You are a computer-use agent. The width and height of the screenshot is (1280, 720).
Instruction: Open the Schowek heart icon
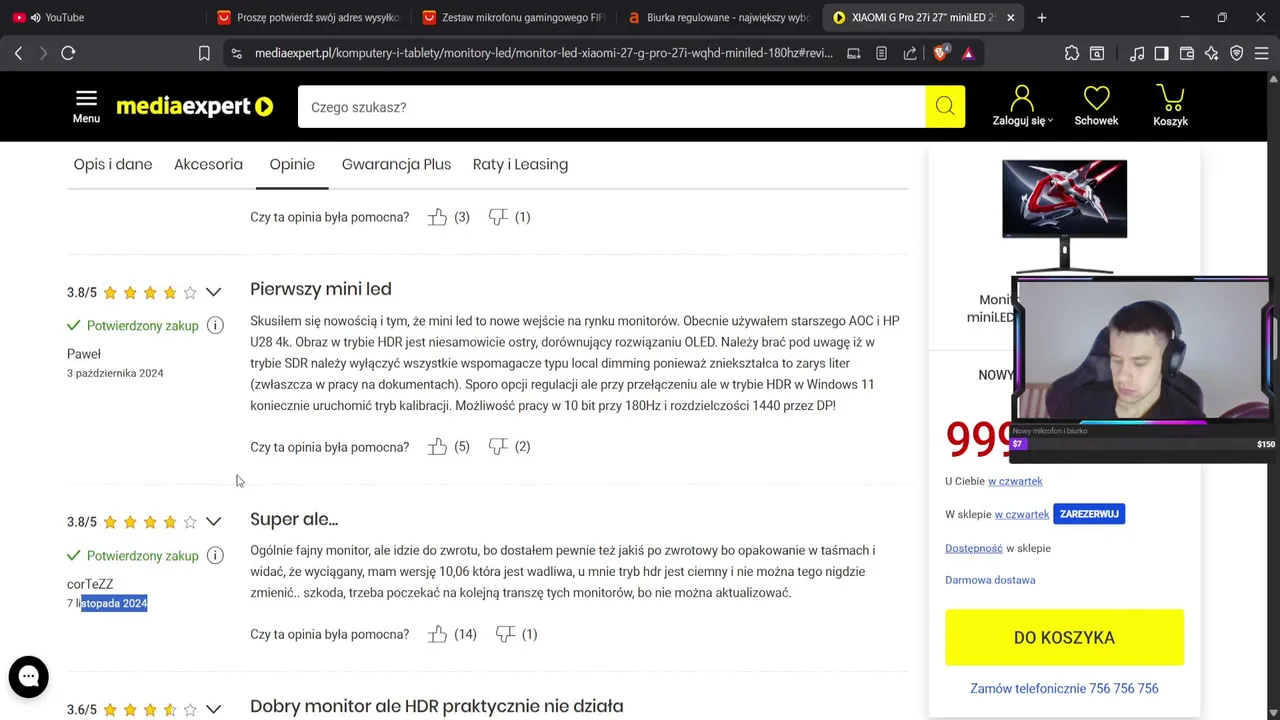[x=1096, y=106]
